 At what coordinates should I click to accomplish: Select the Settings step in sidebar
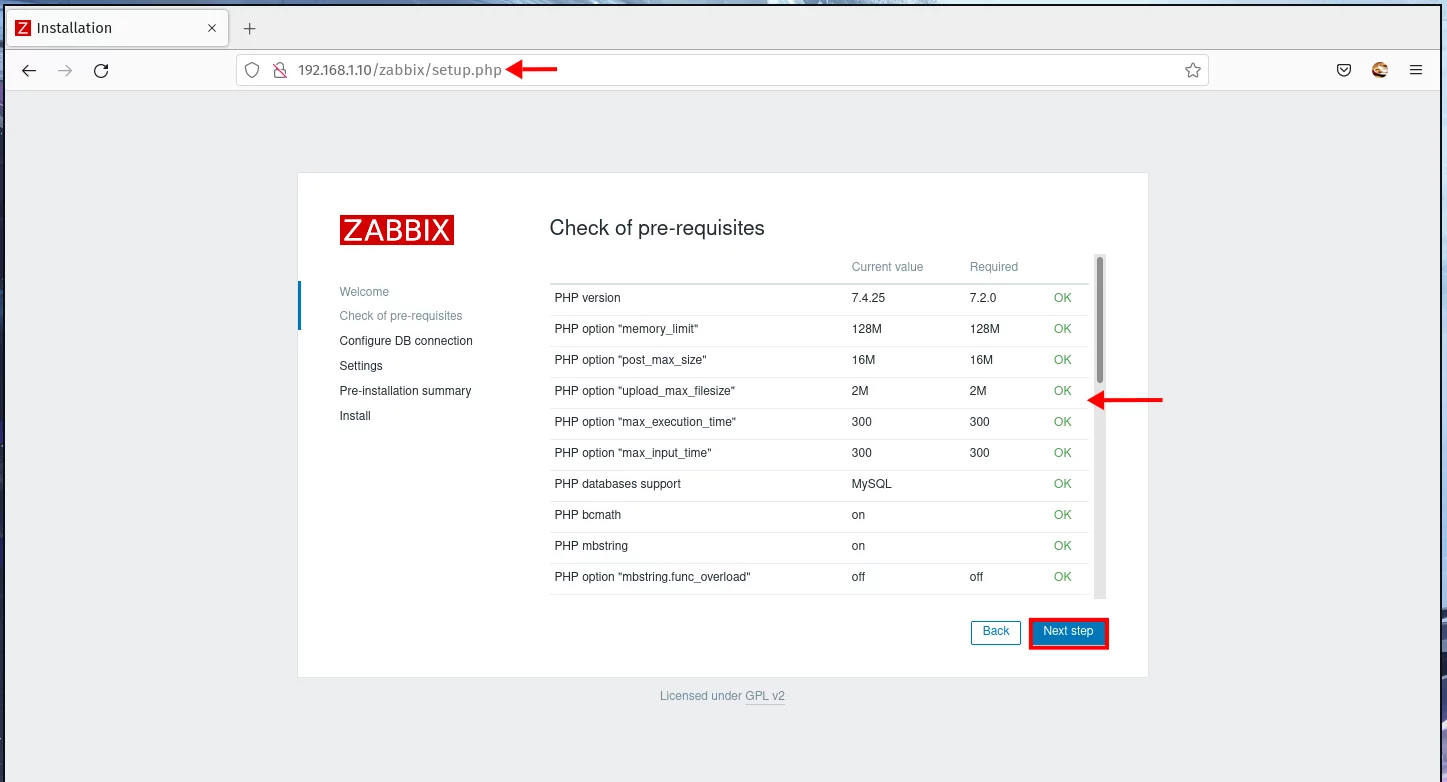coord(361,366)
